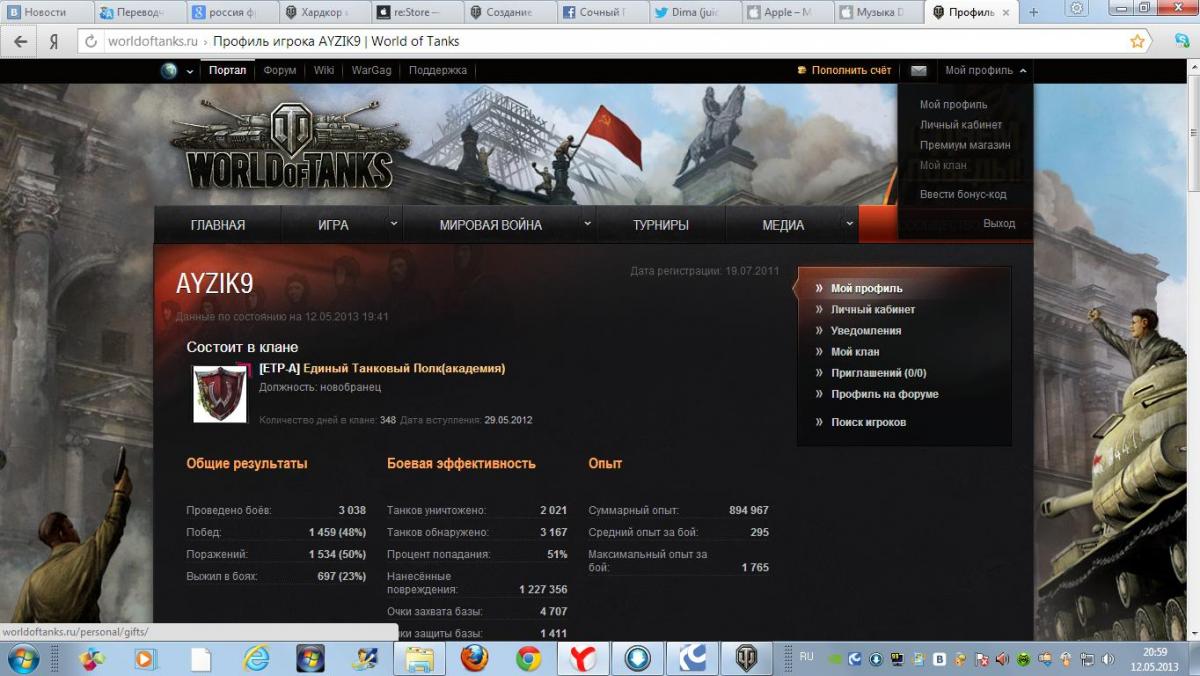Open Windows Start menu orb
The width and height of the screenshot is (1200, 676).
22,658
